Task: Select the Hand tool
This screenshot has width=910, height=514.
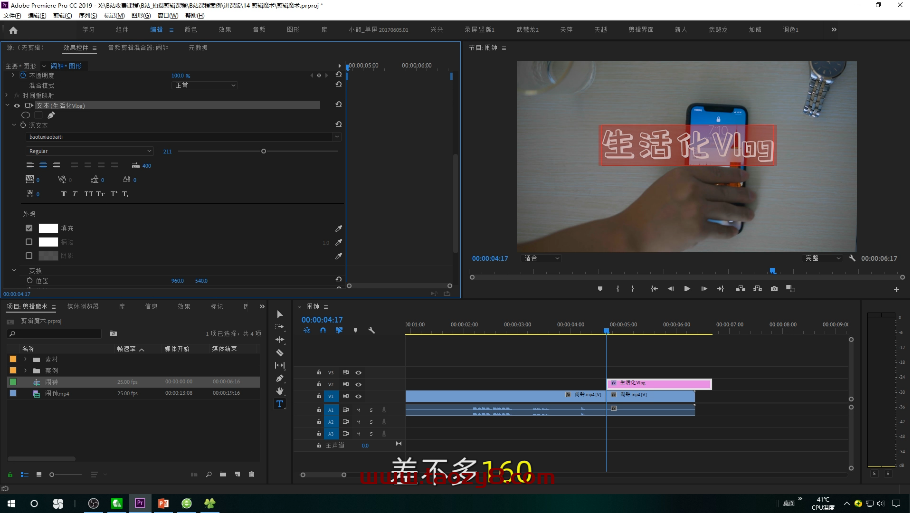Action: 280,391
